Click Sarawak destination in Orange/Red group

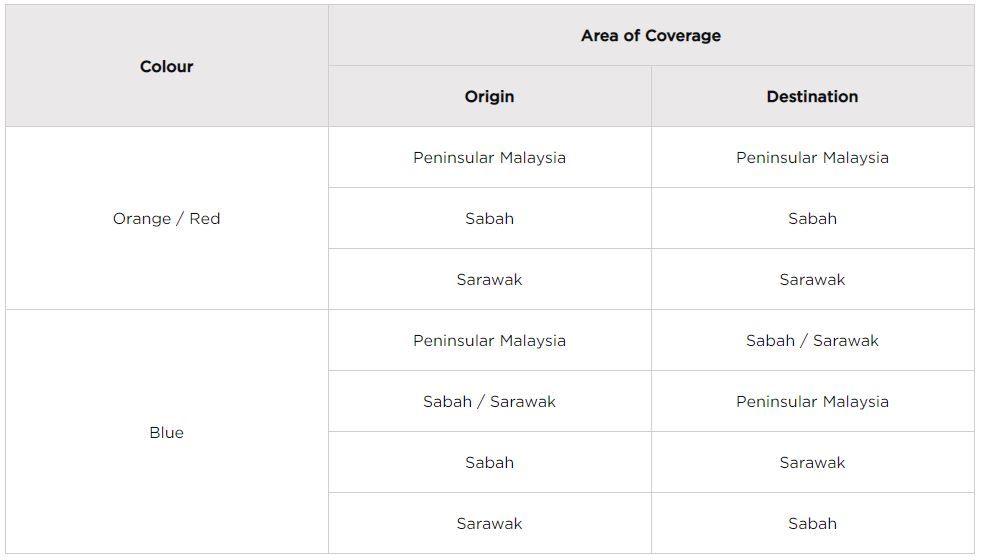point(812,280)
